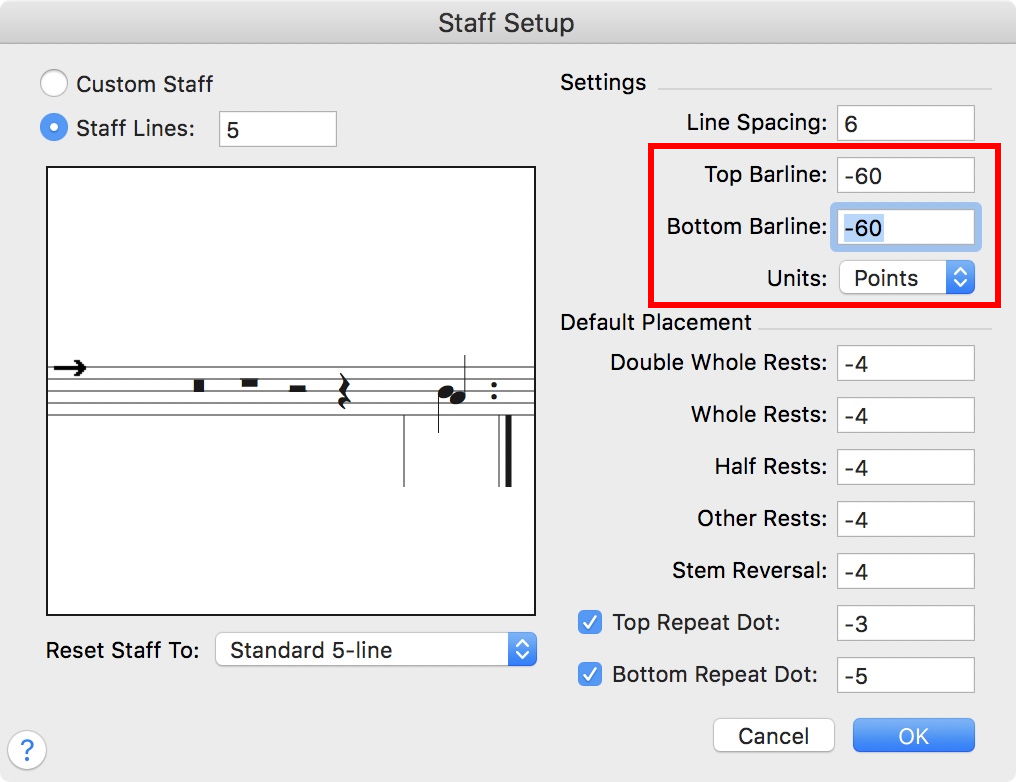
Task: Click the Cancel button
Action: tap(773, 736)
